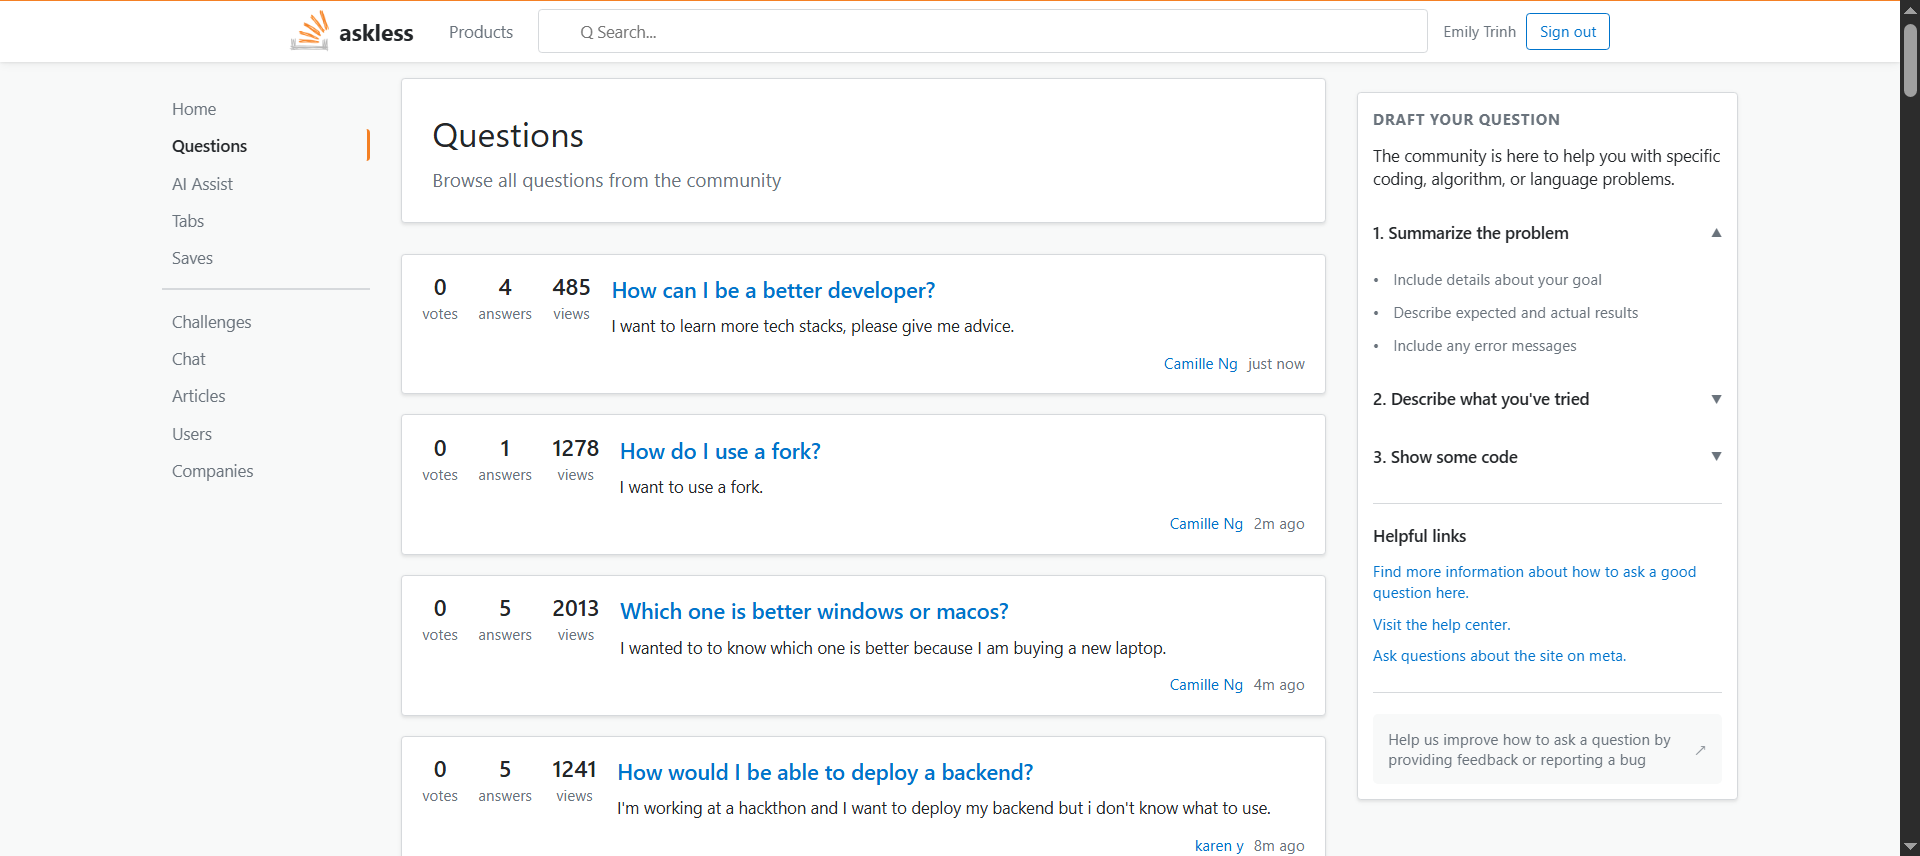Open the Products menu
1920x856 pixels.
click(481, 32)
